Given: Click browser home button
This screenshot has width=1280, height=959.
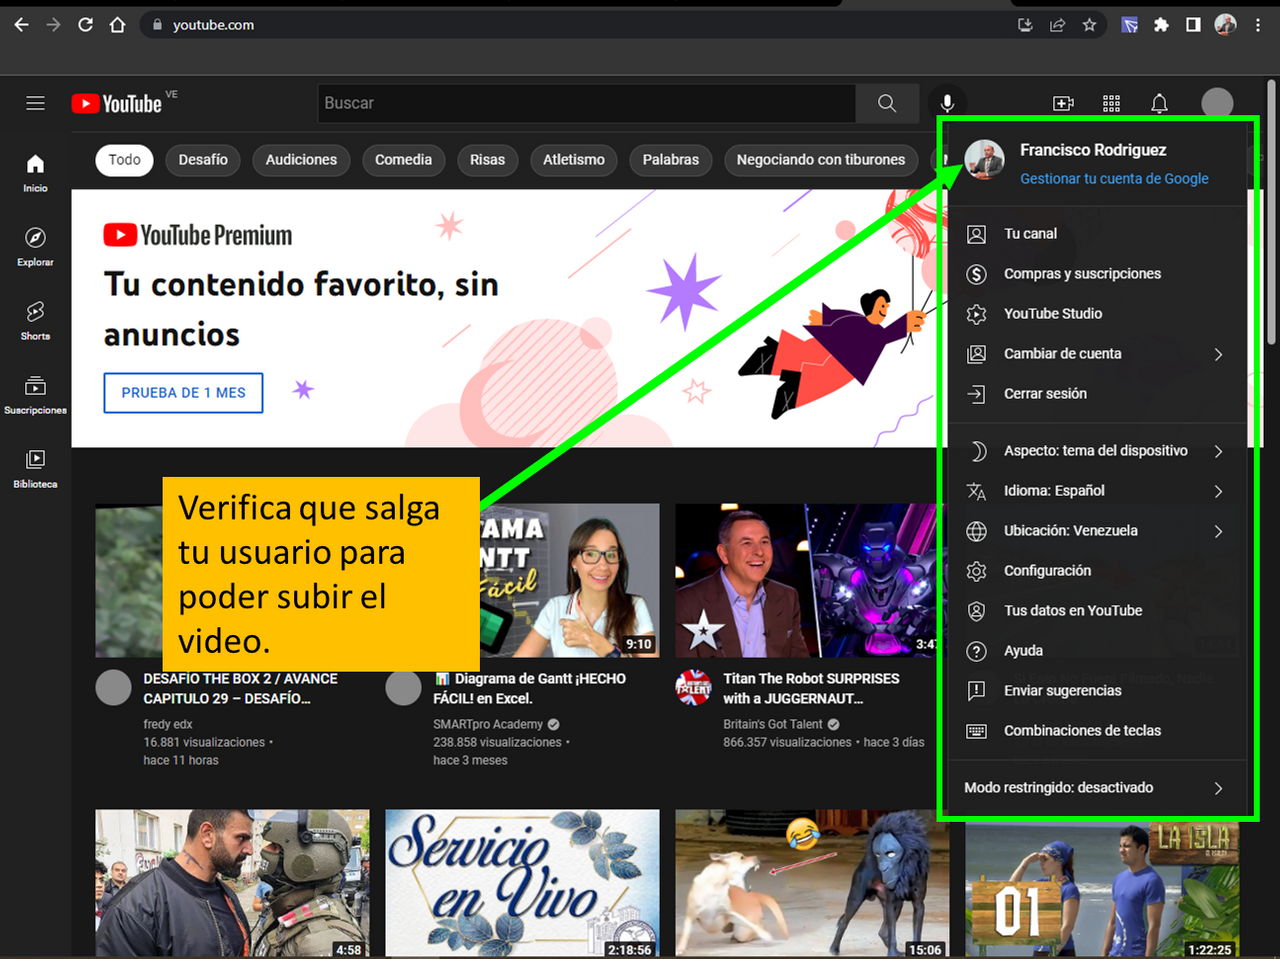Looking at the screenshot, I should click(x=117, y=25).
